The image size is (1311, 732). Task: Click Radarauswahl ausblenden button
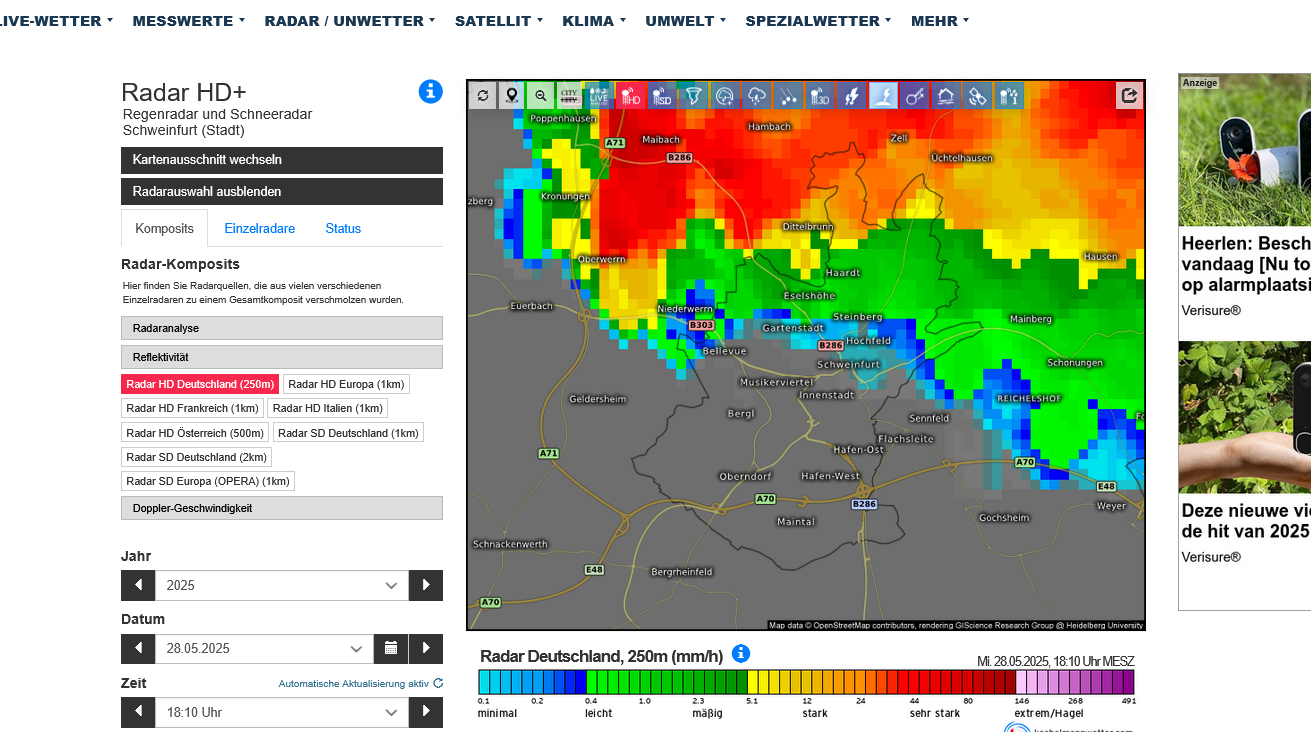281,191
